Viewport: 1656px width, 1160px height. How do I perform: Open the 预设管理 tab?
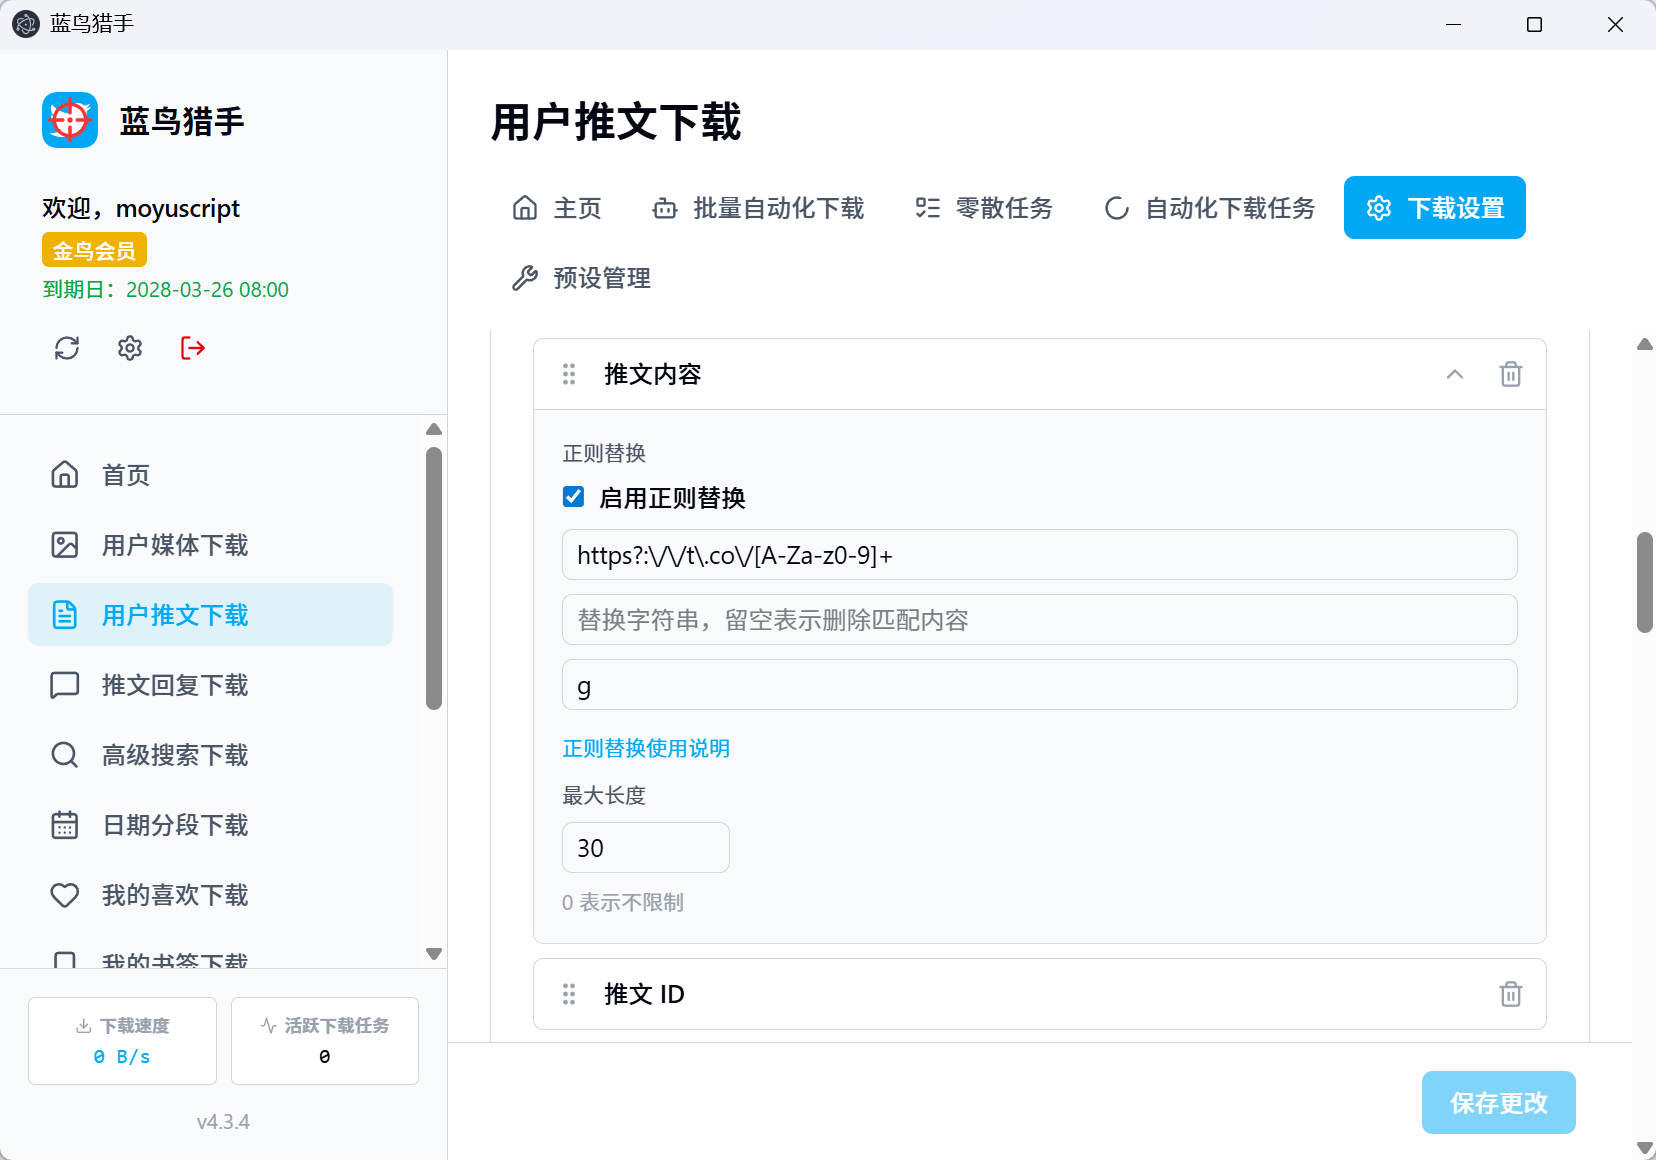tap(582, 278)
